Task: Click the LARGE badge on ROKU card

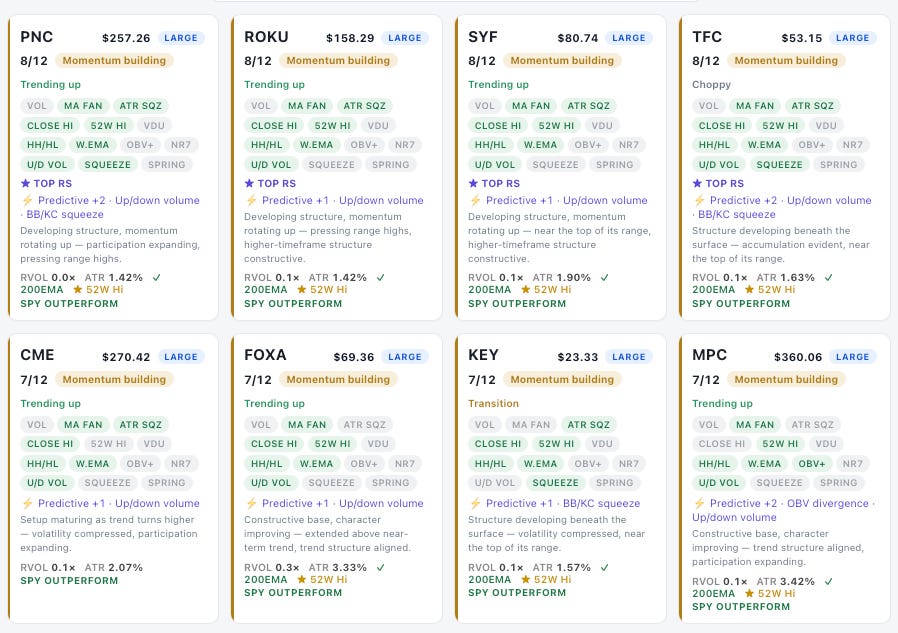Action: 404,38
